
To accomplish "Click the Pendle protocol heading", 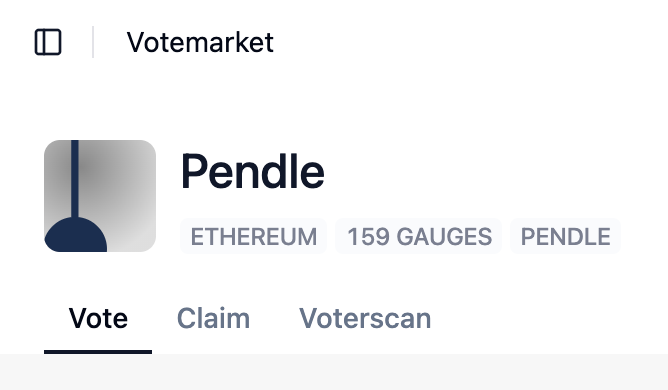I will [253, 172].
